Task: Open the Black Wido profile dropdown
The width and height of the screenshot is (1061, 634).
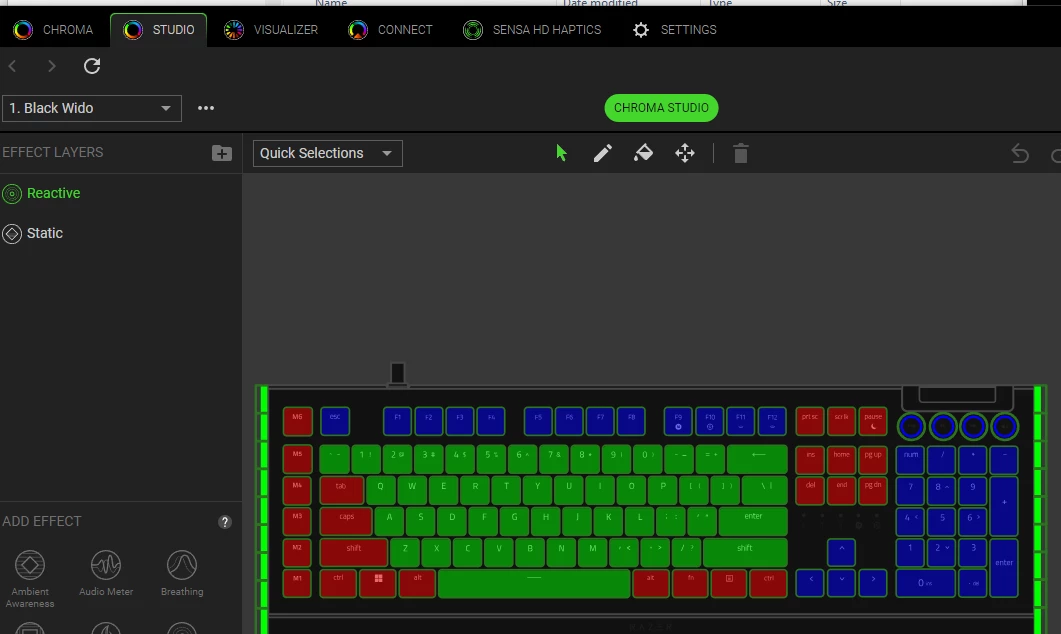Action: pyautogui.click(x=92, y=108)
